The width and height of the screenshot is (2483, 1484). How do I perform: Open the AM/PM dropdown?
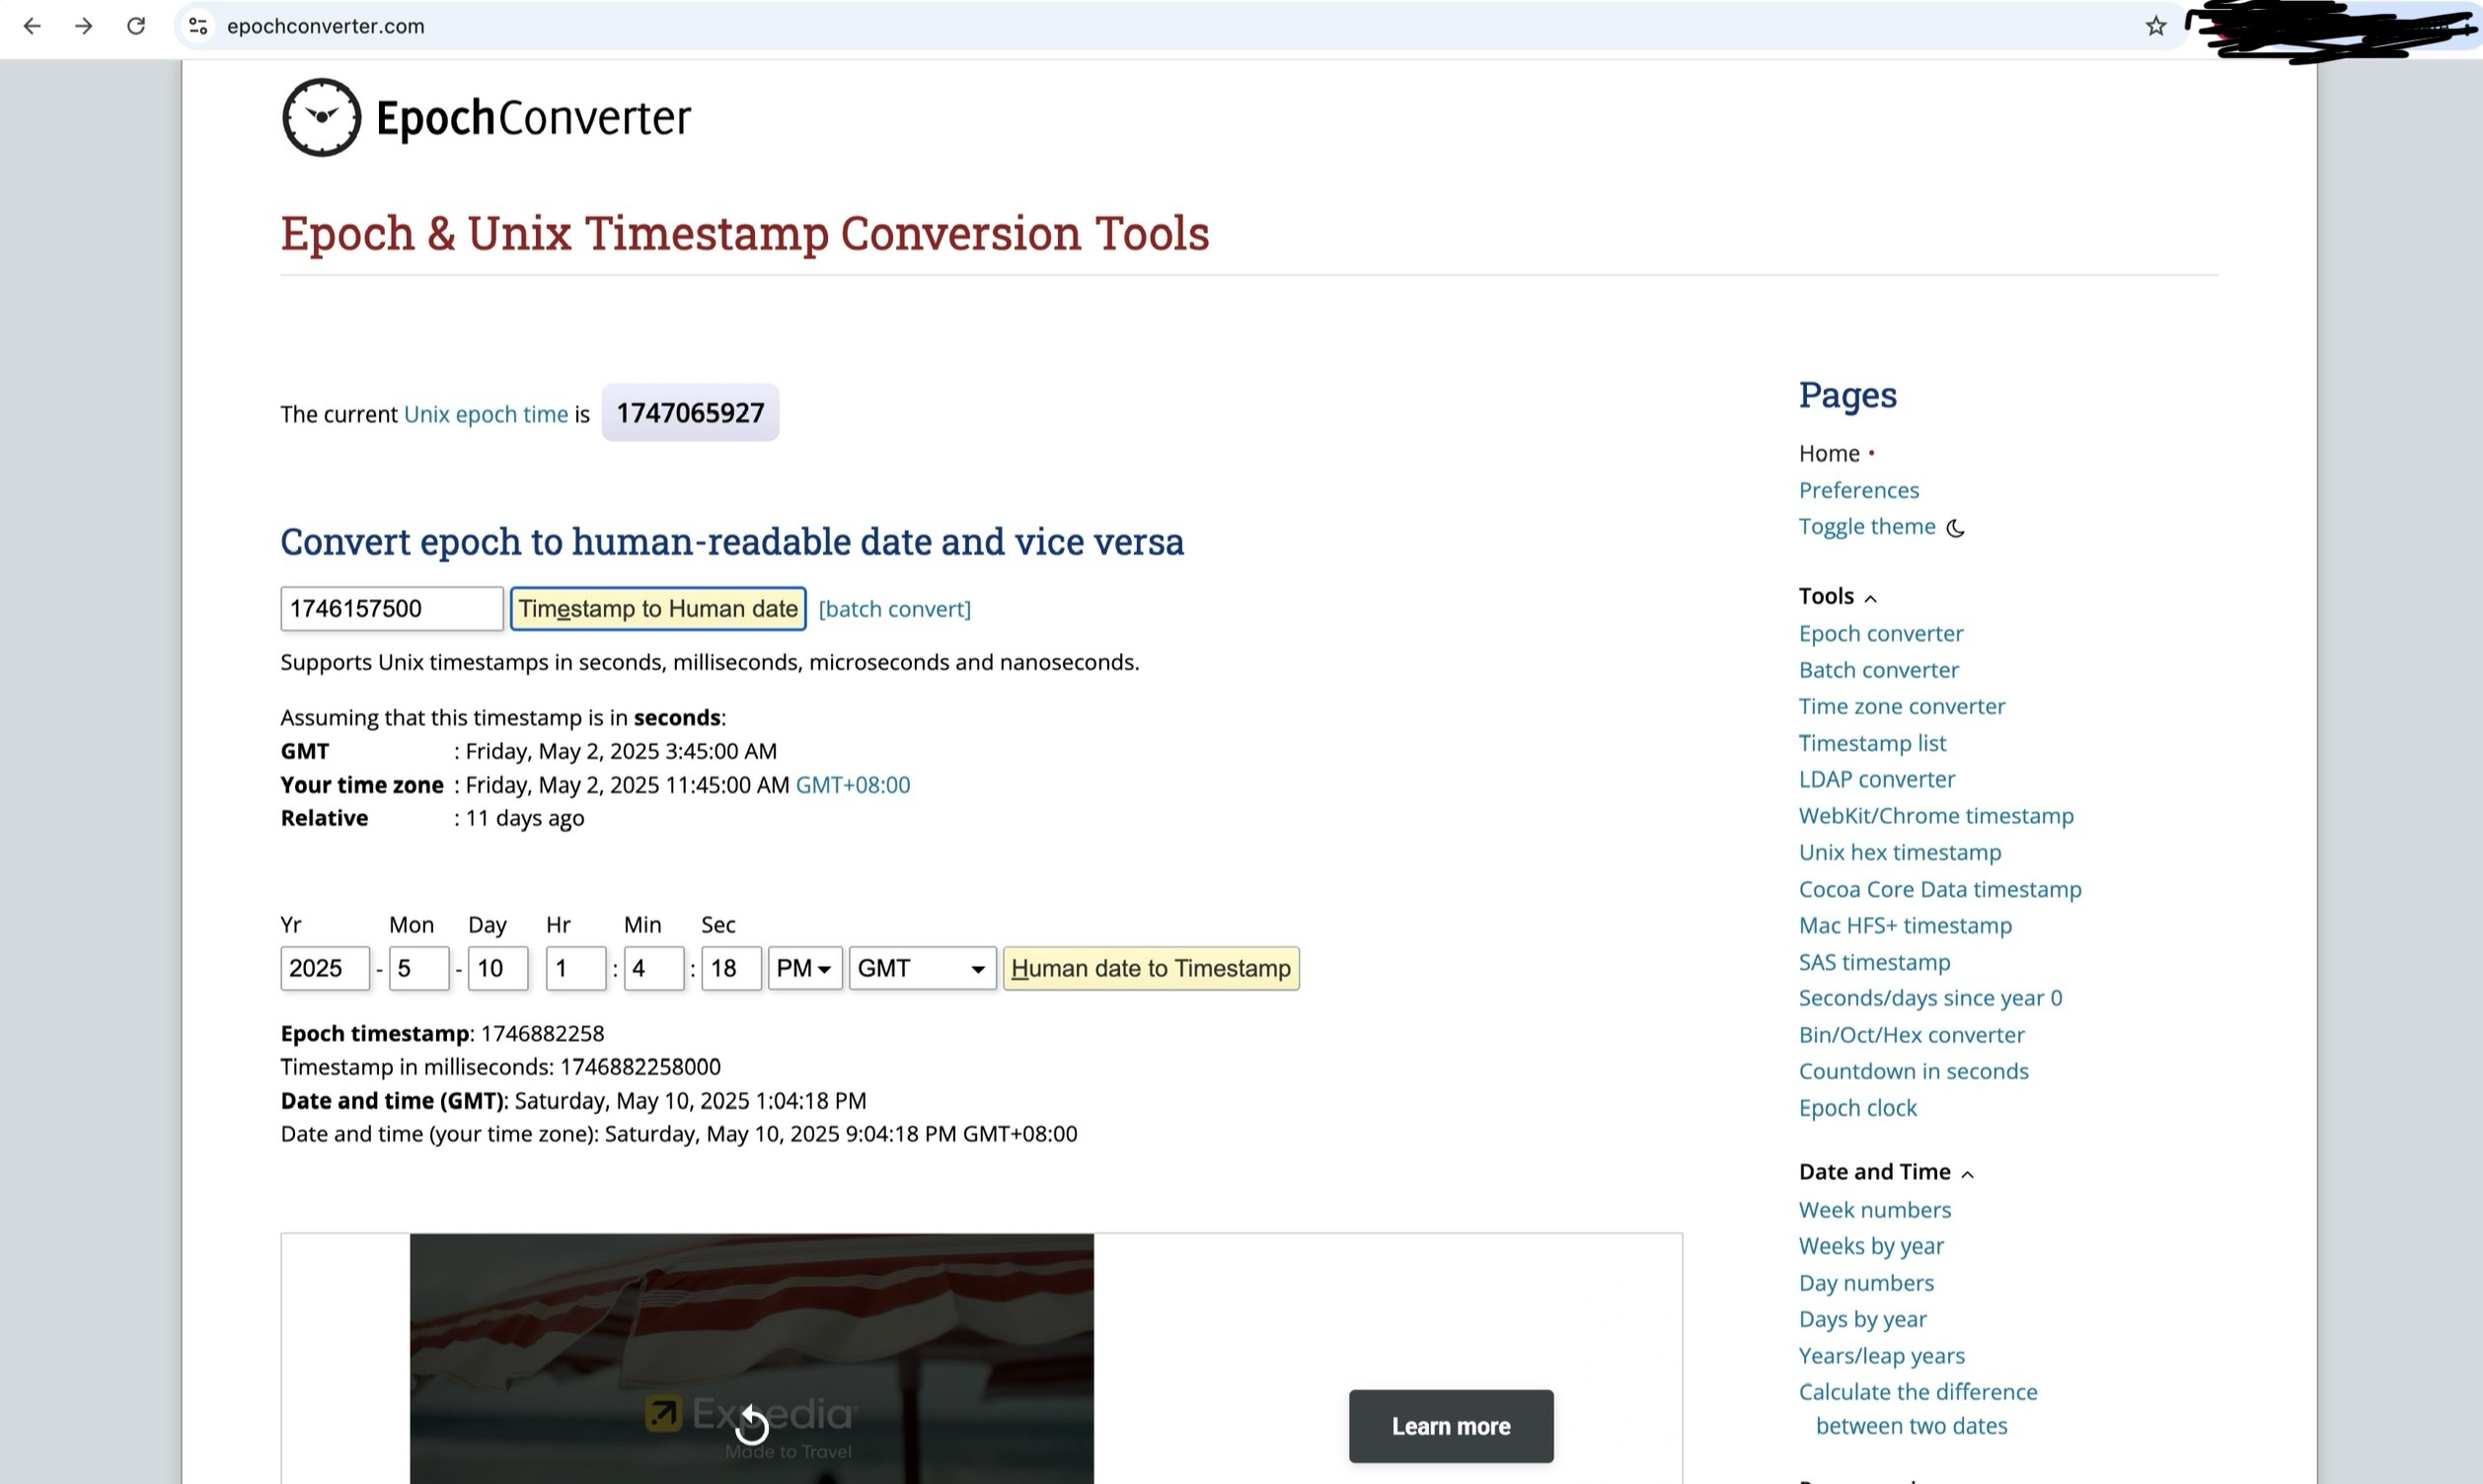click(x=805, y=968)
